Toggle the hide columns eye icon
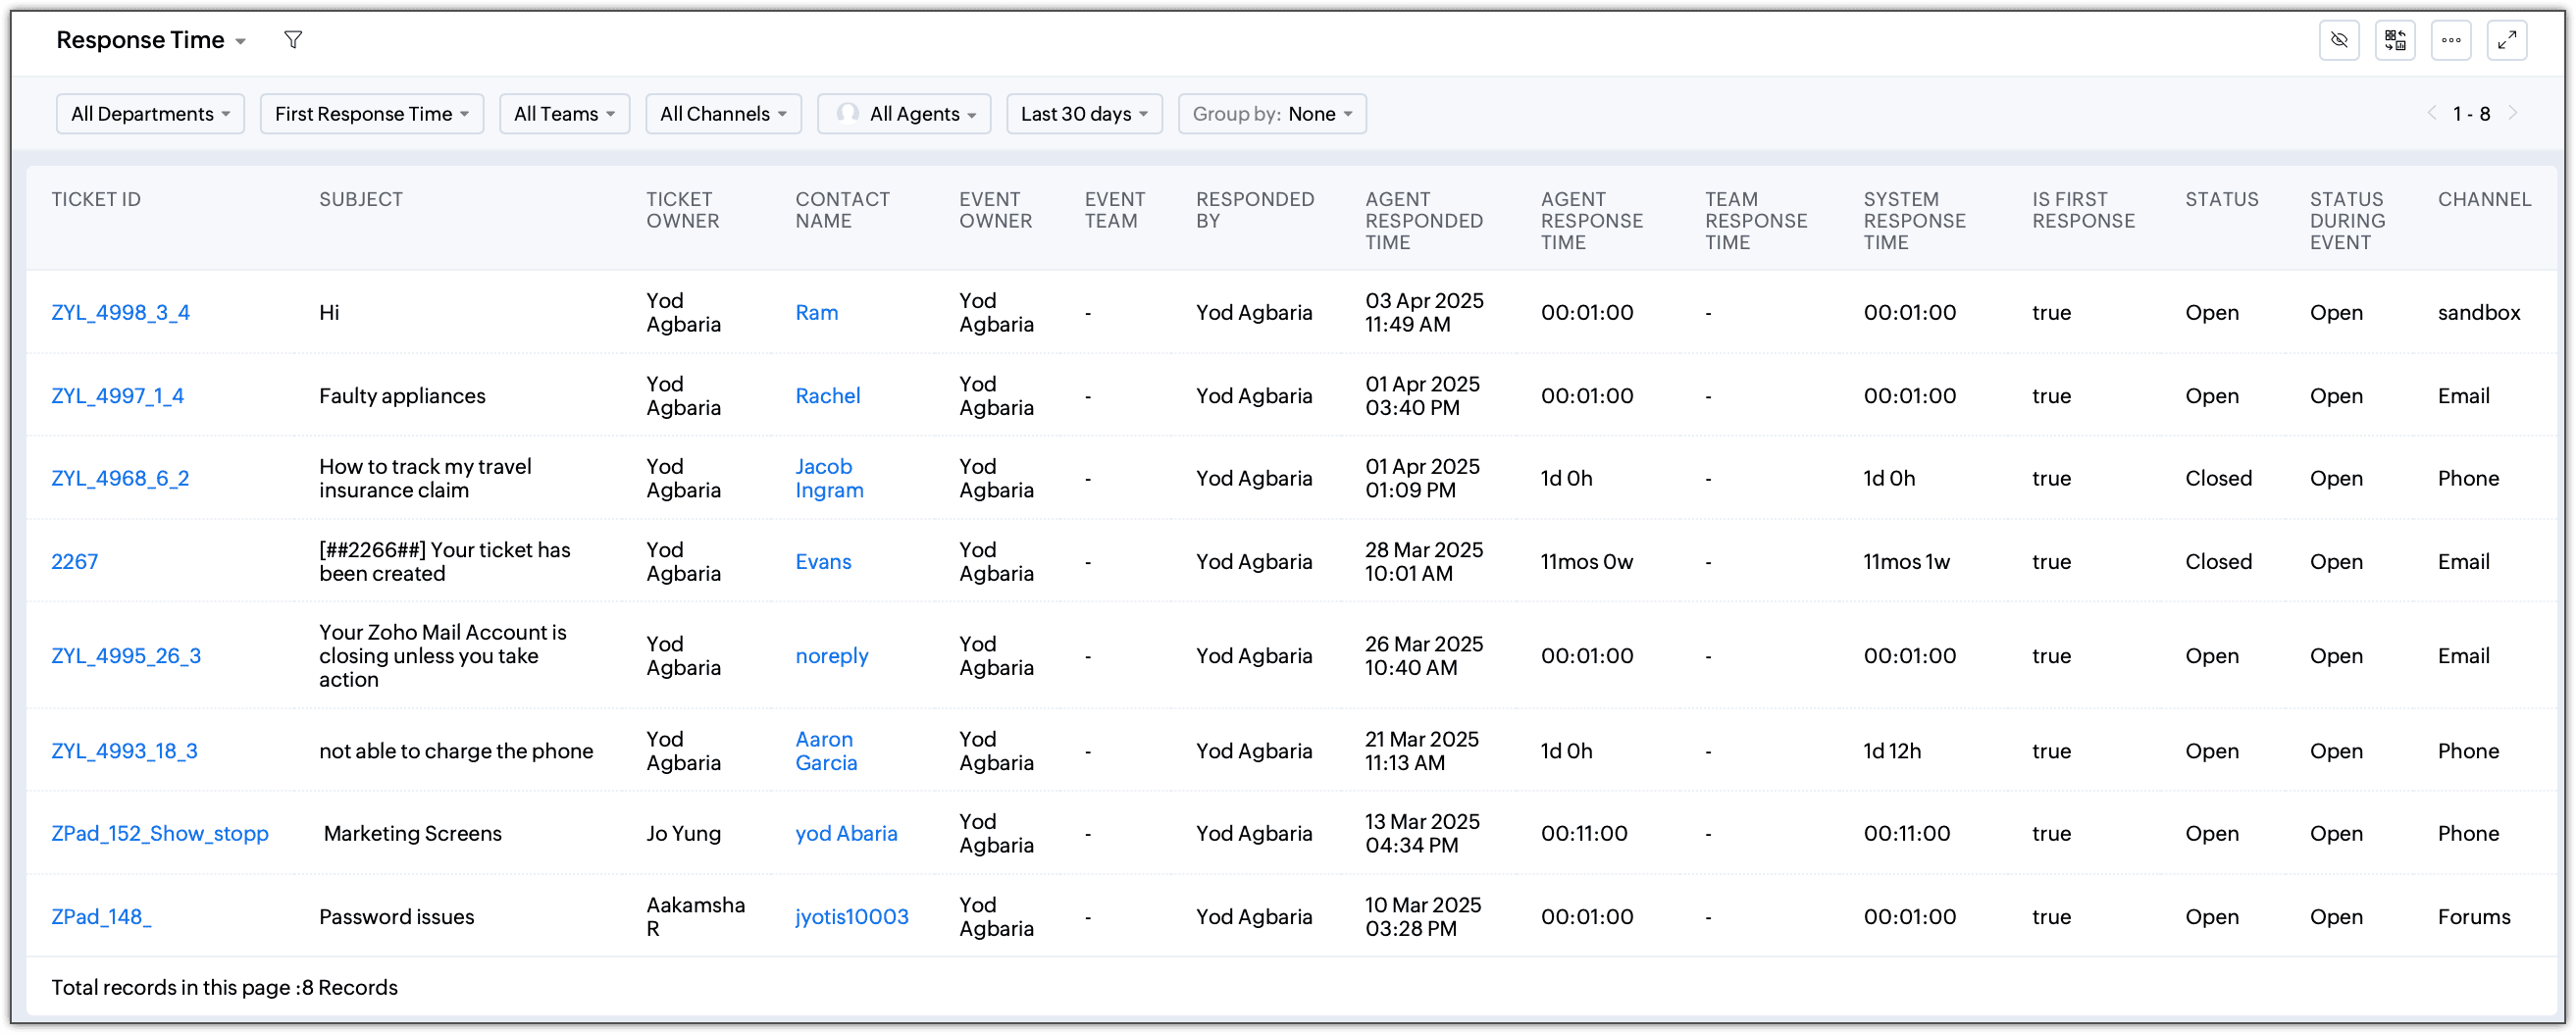The width and height of the screenshot is (2576, 1034). click(2339, 40)
